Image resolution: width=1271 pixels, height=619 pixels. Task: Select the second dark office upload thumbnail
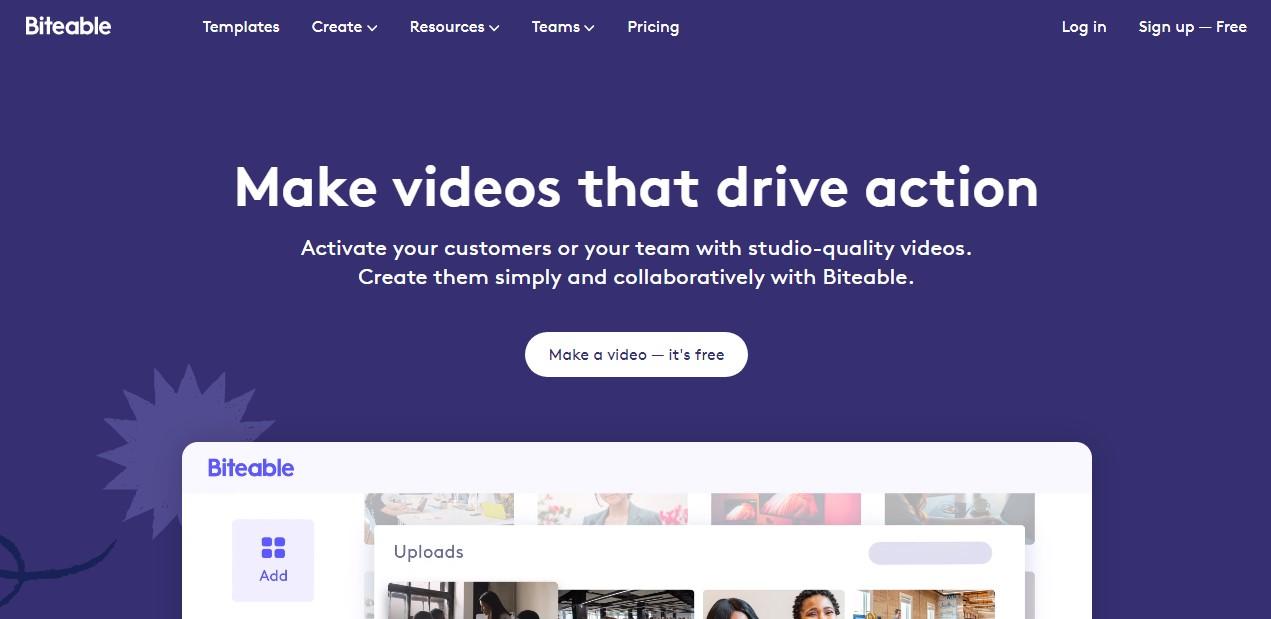pos(626,604)
